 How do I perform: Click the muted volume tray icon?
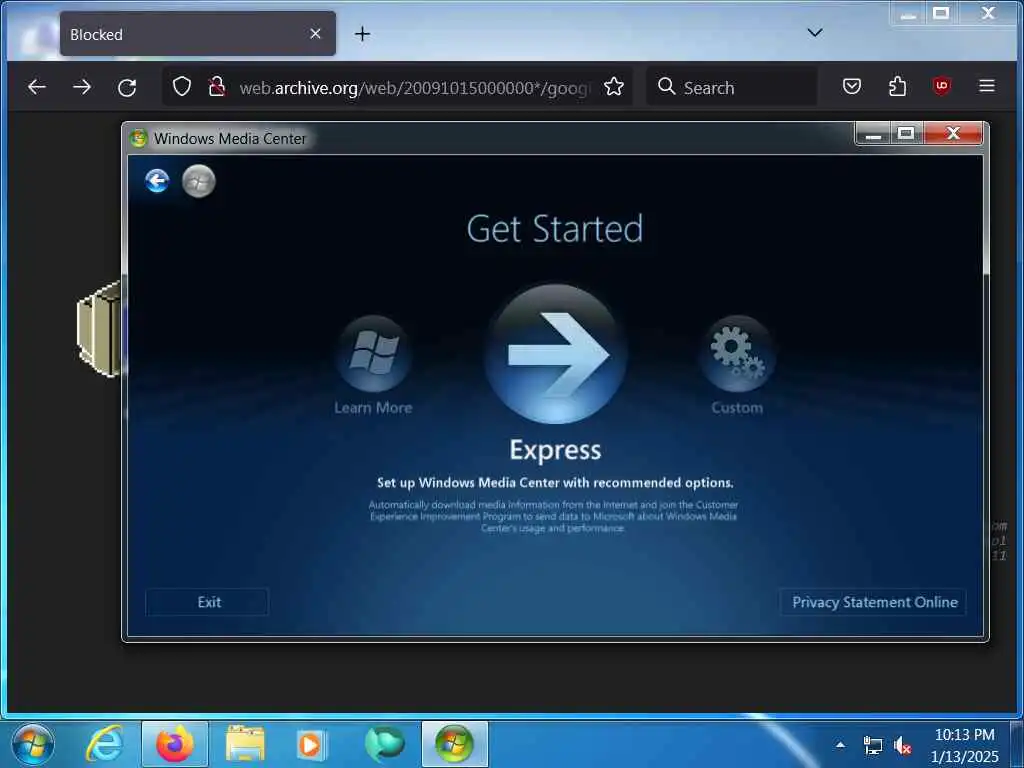pyautogui.click(x=902, y=745)
